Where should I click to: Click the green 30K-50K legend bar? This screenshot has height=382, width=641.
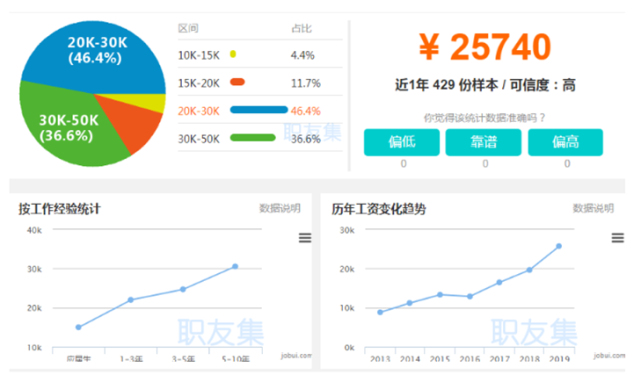tap(253, 137)
